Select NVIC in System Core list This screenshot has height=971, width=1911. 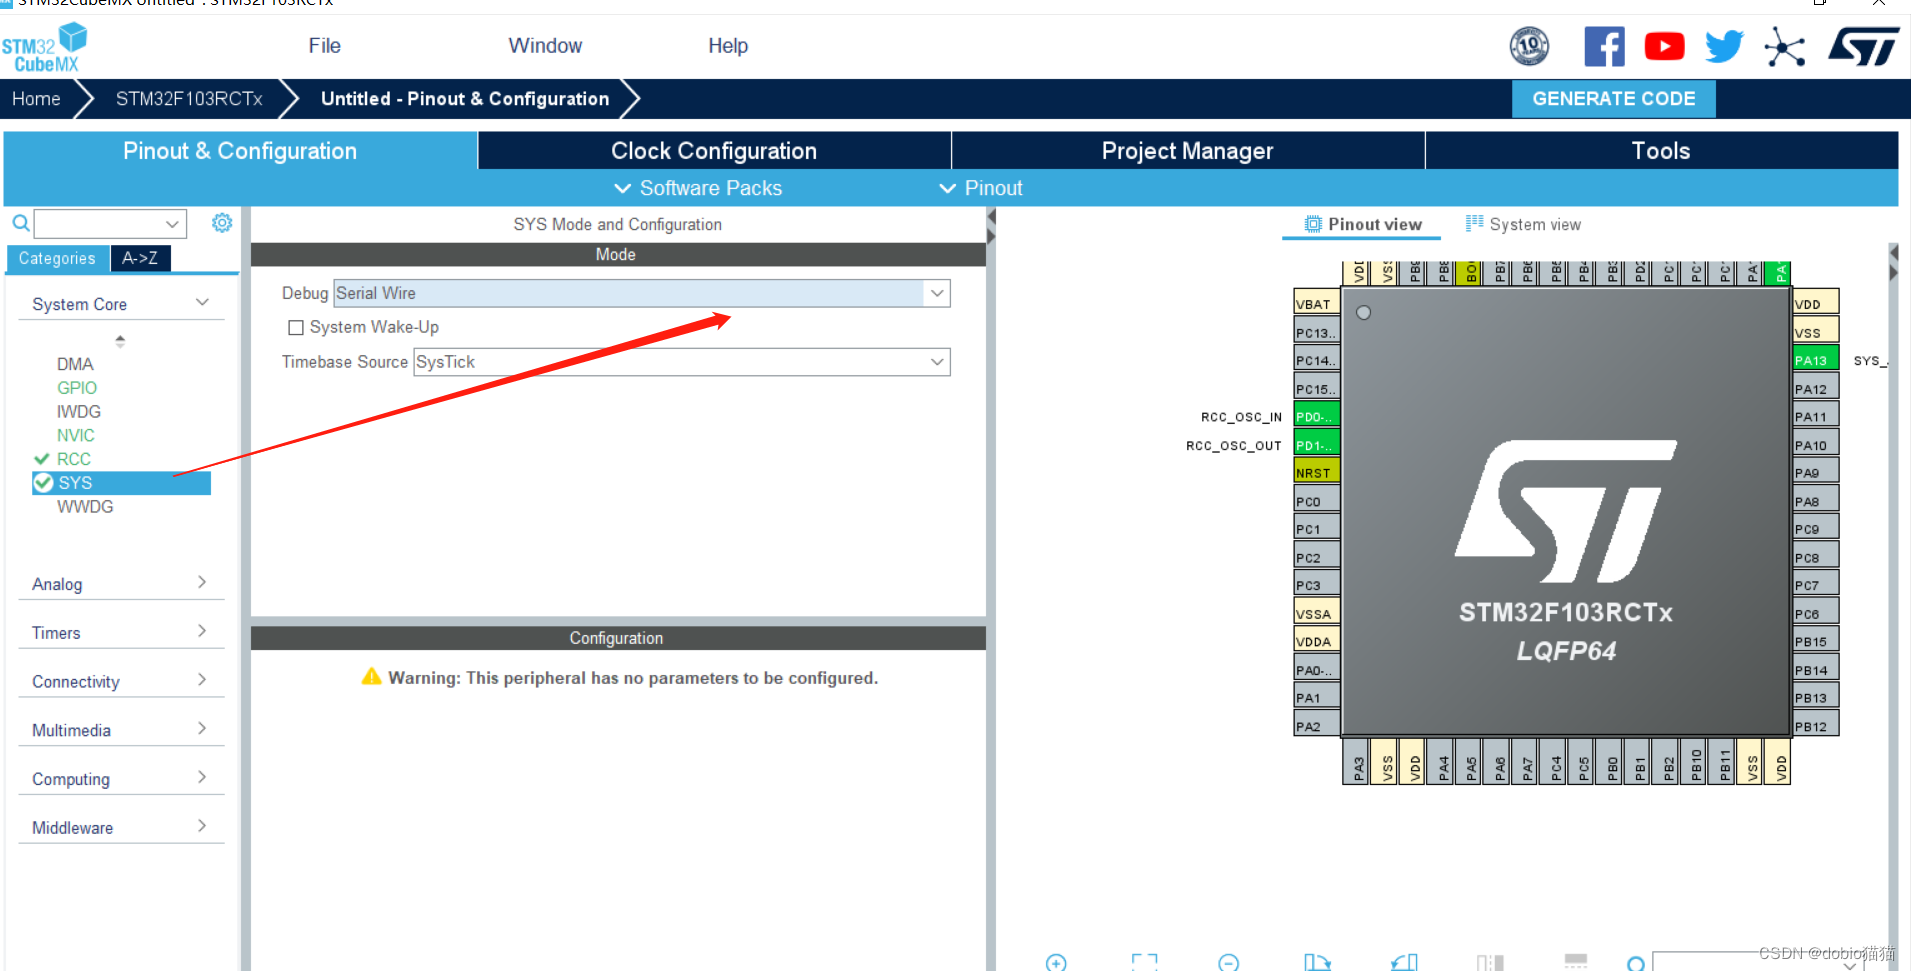click(76, 435)
